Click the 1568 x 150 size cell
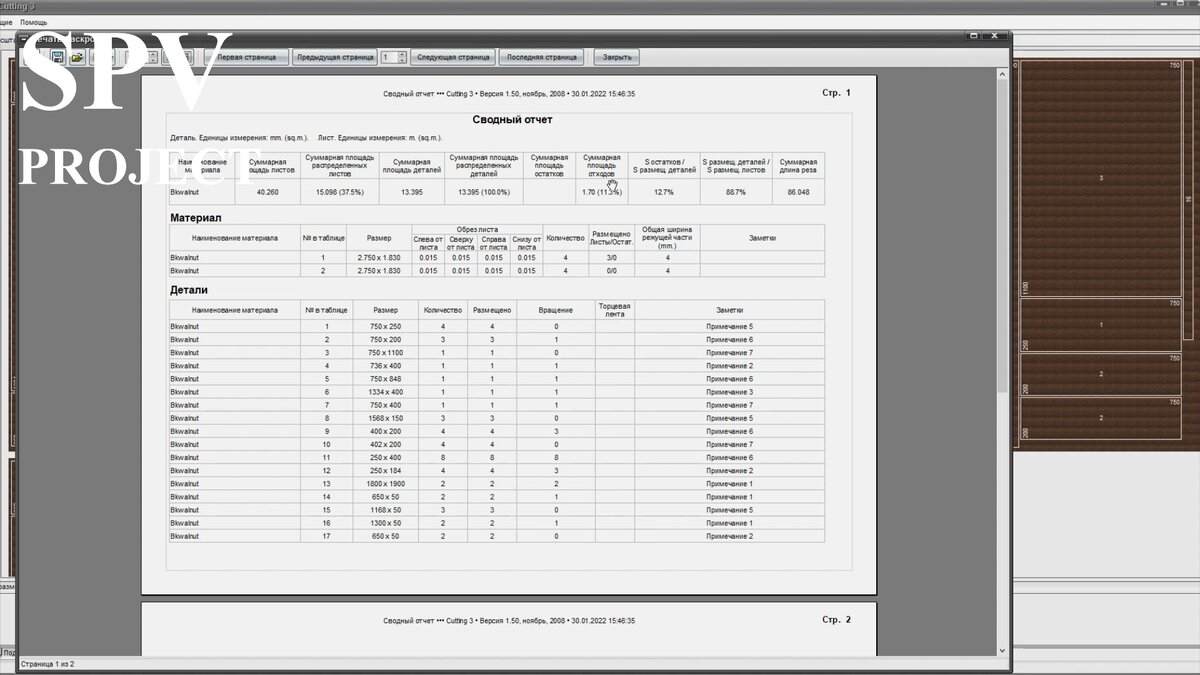The width and height of the screenshot is (1200, 675). [x=384, y=418]
